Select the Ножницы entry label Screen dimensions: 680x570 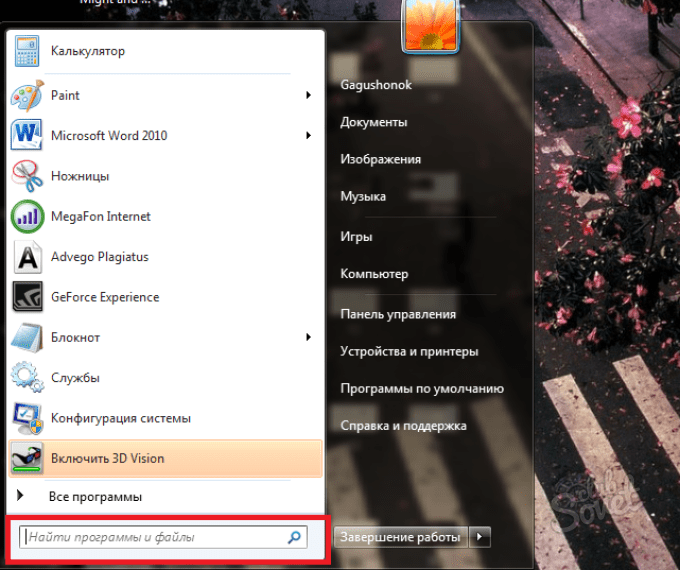click(80, 176)
